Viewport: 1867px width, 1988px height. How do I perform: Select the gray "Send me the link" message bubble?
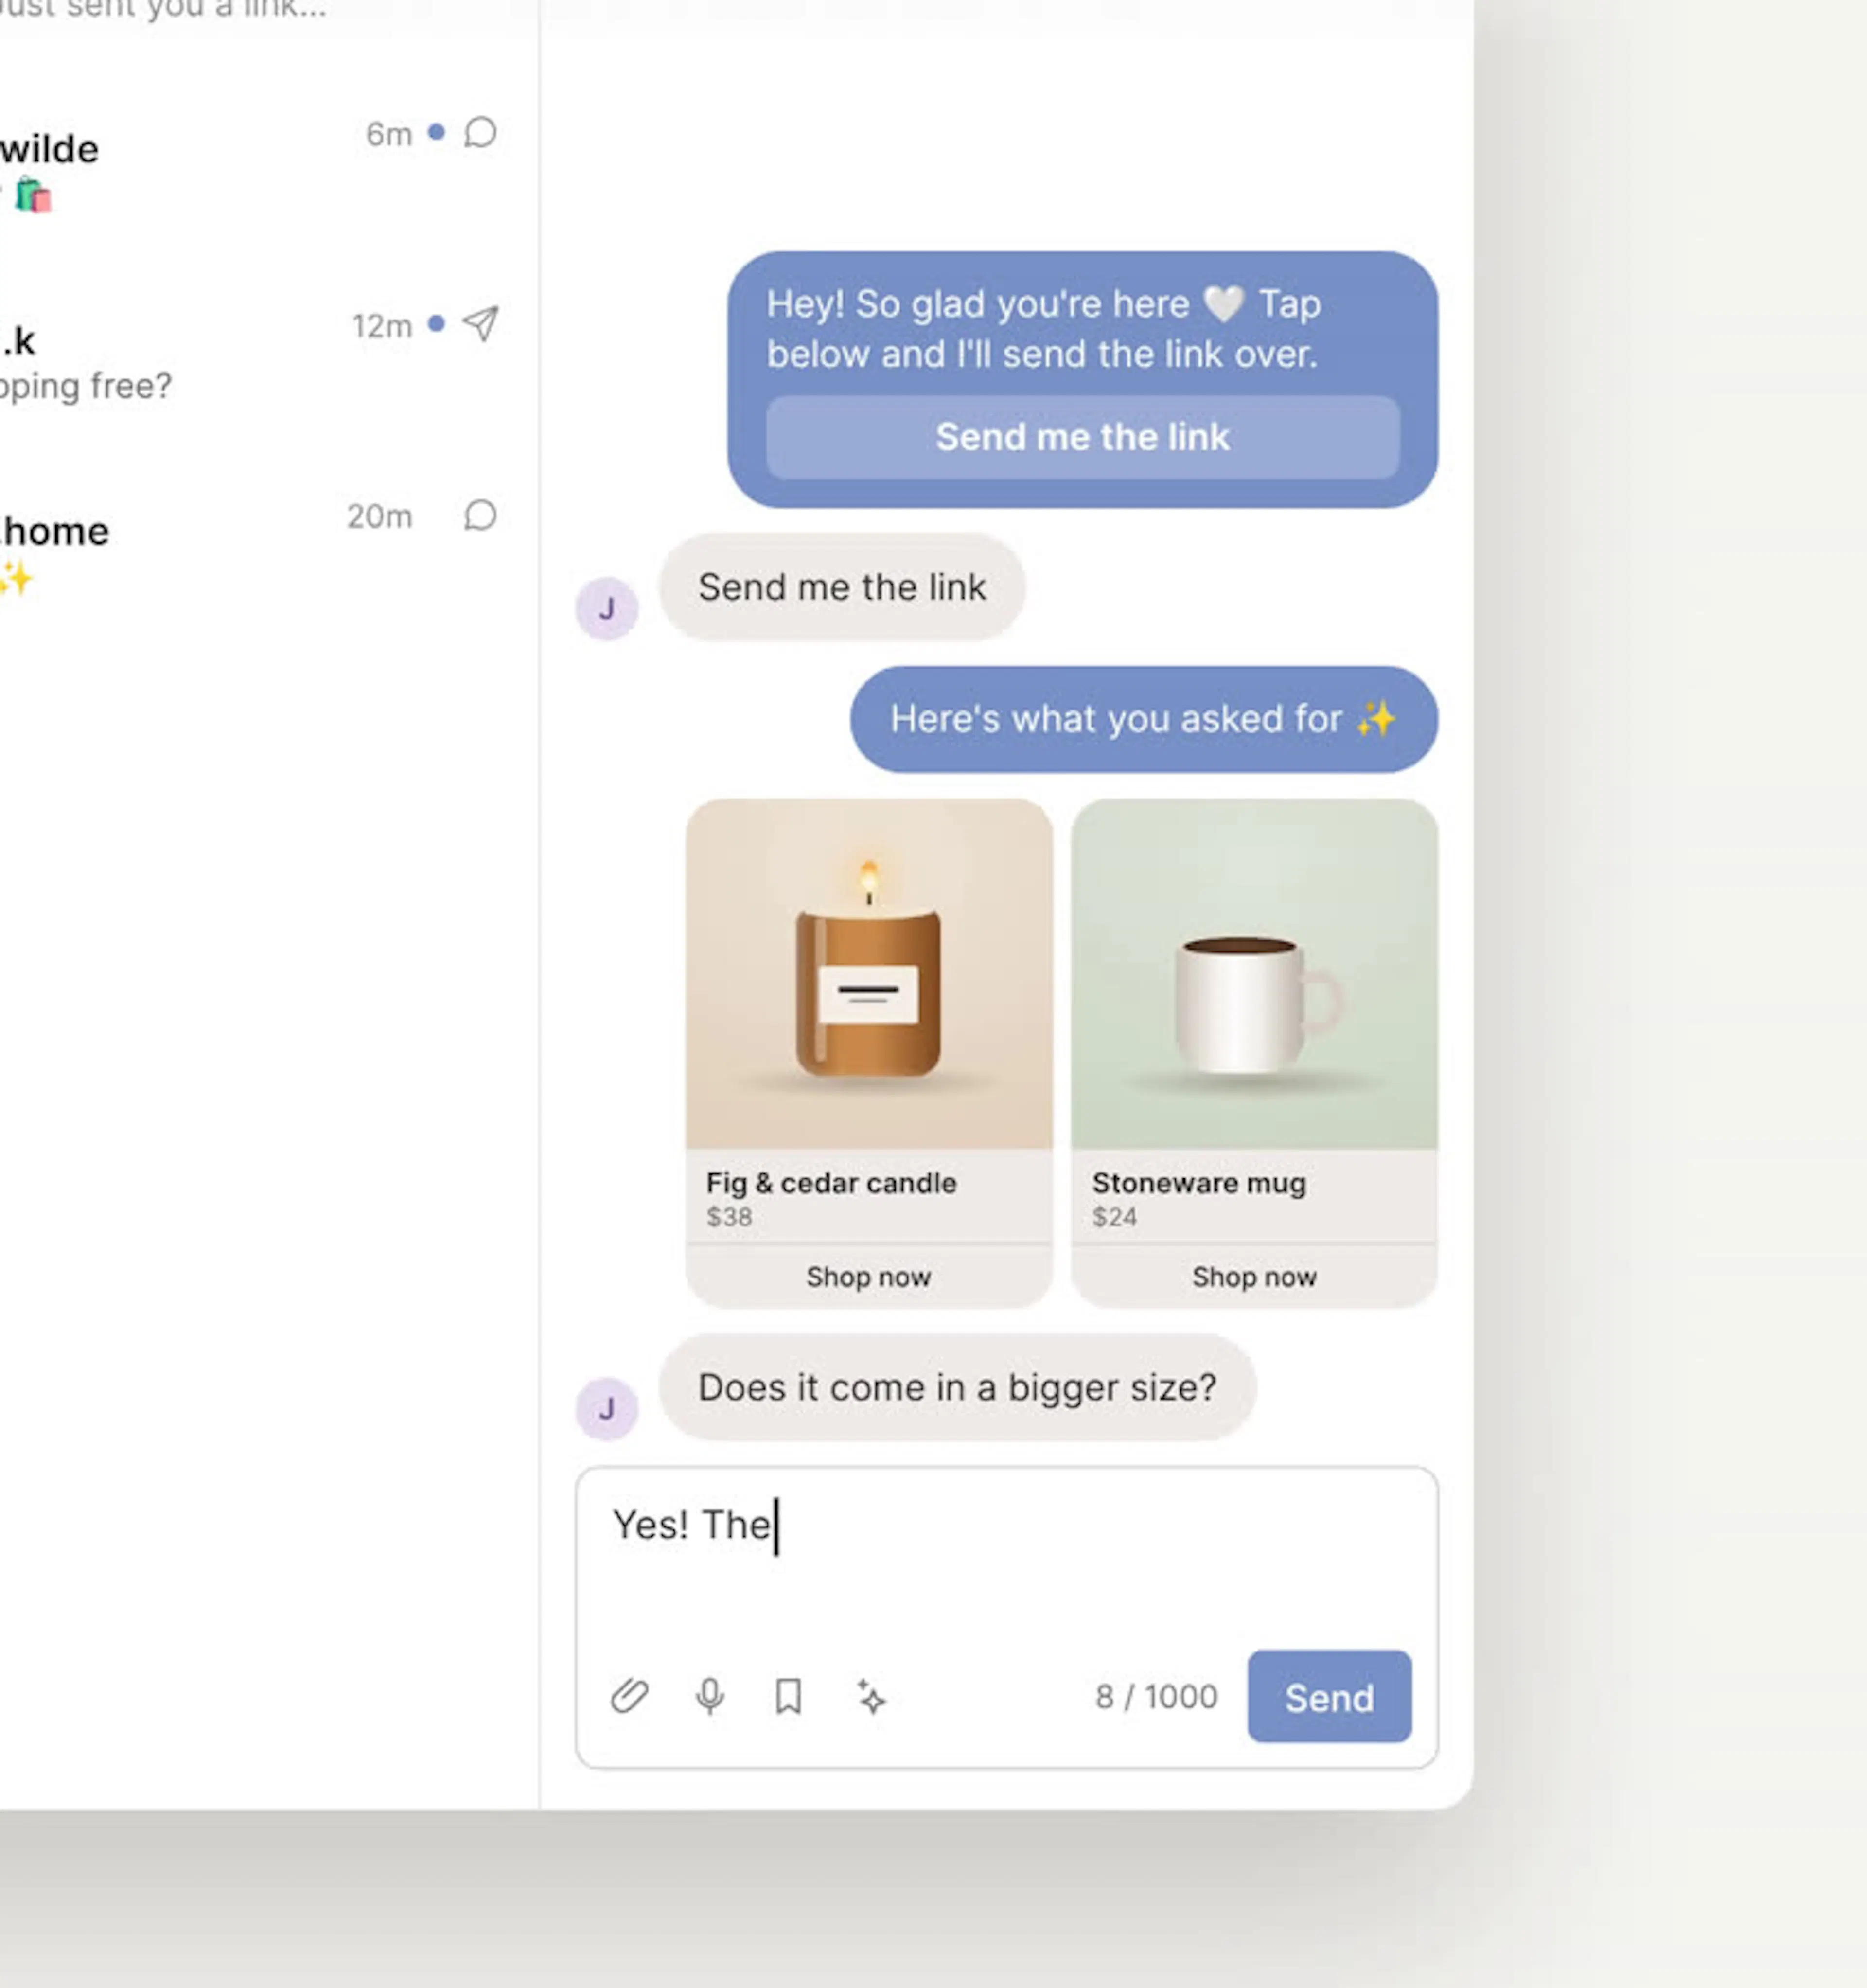click(x=842, y=587)
